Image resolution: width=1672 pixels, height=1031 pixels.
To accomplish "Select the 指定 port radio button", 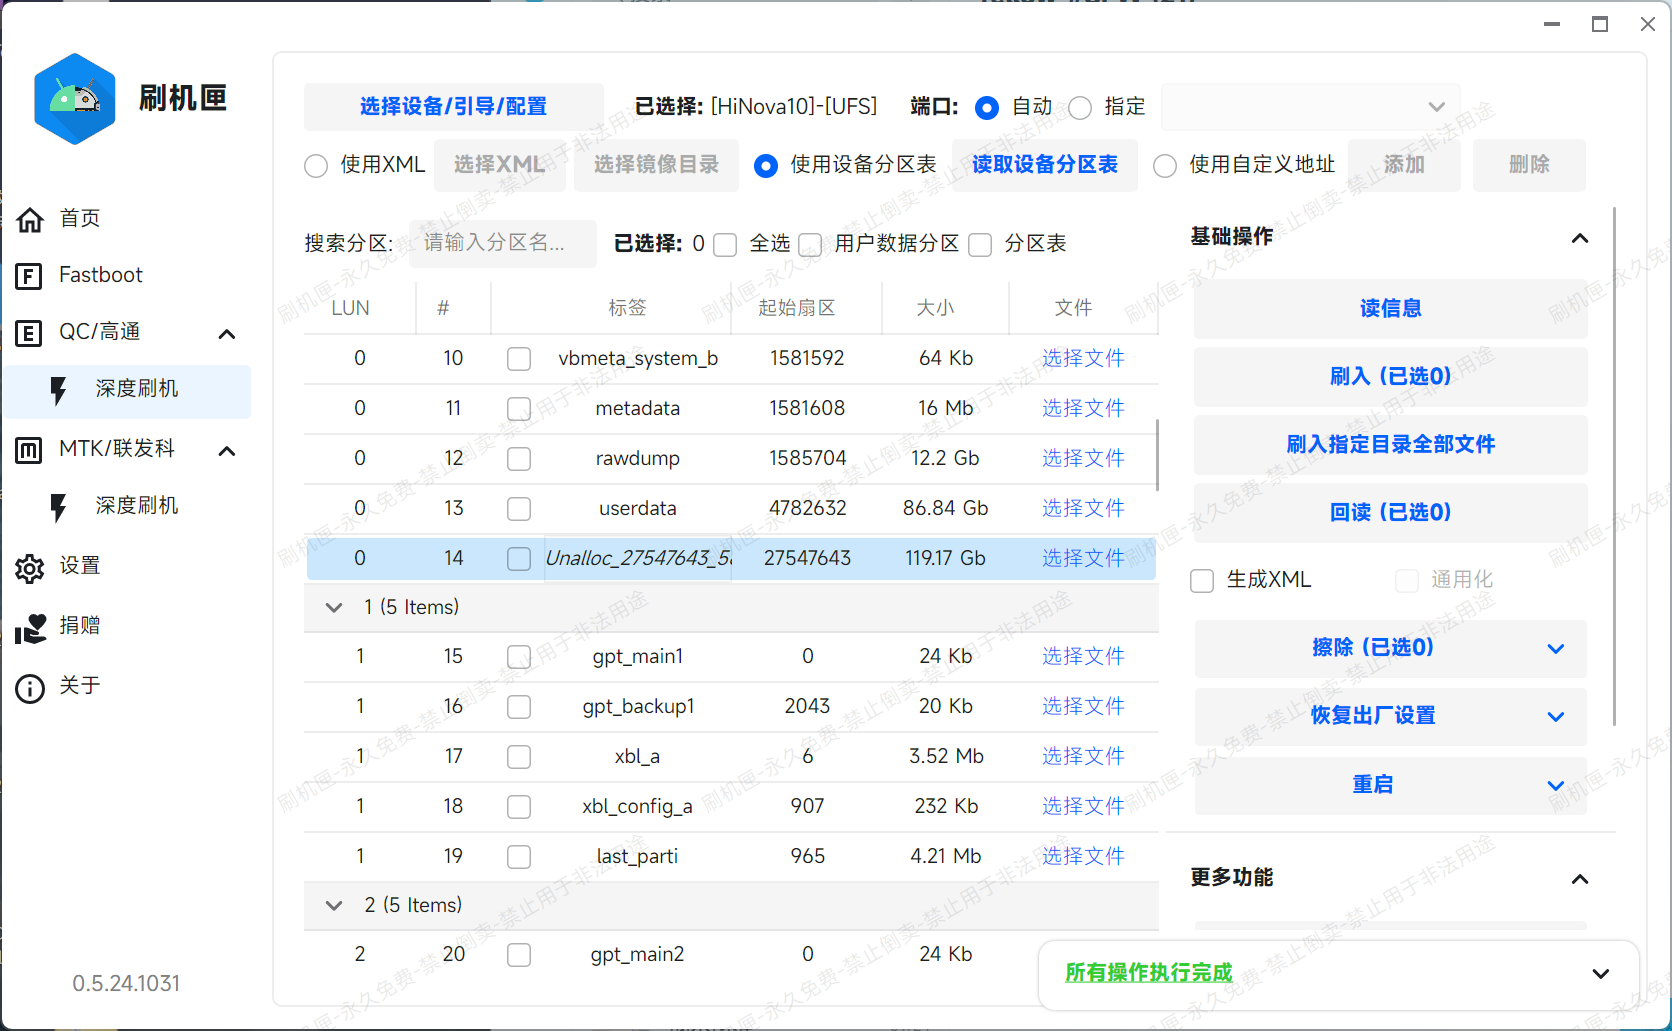I will [x=1080, y=108].
